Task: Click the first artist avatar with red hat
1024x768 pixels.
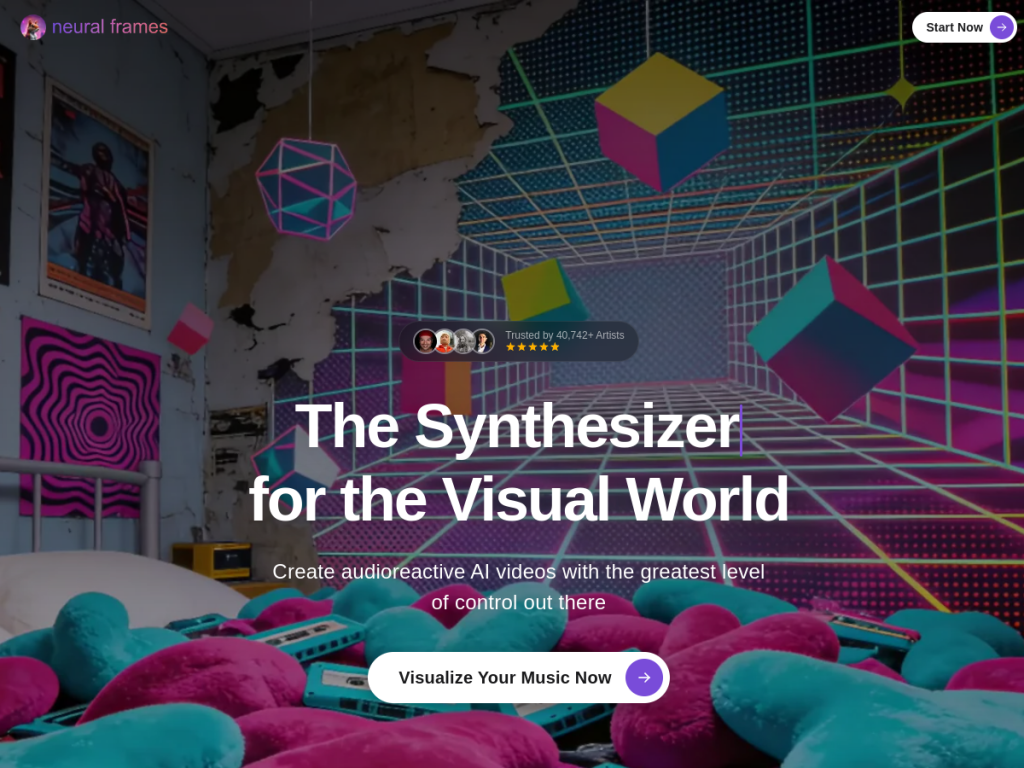Action: [425, 342]
